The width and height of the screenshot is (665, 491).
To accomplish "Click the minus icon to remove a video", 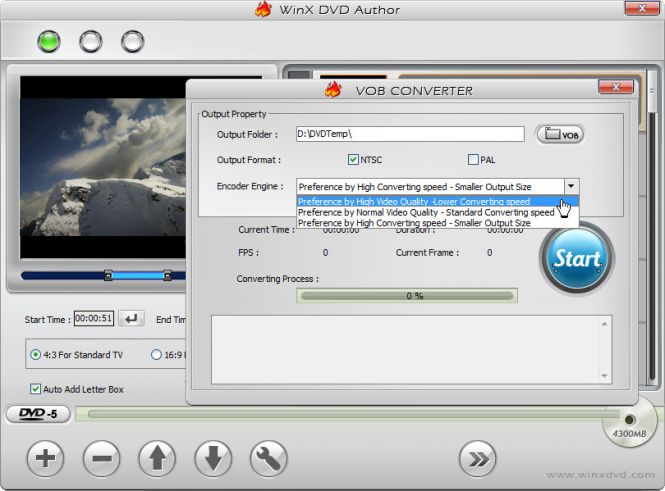I will tap(102, 459).
